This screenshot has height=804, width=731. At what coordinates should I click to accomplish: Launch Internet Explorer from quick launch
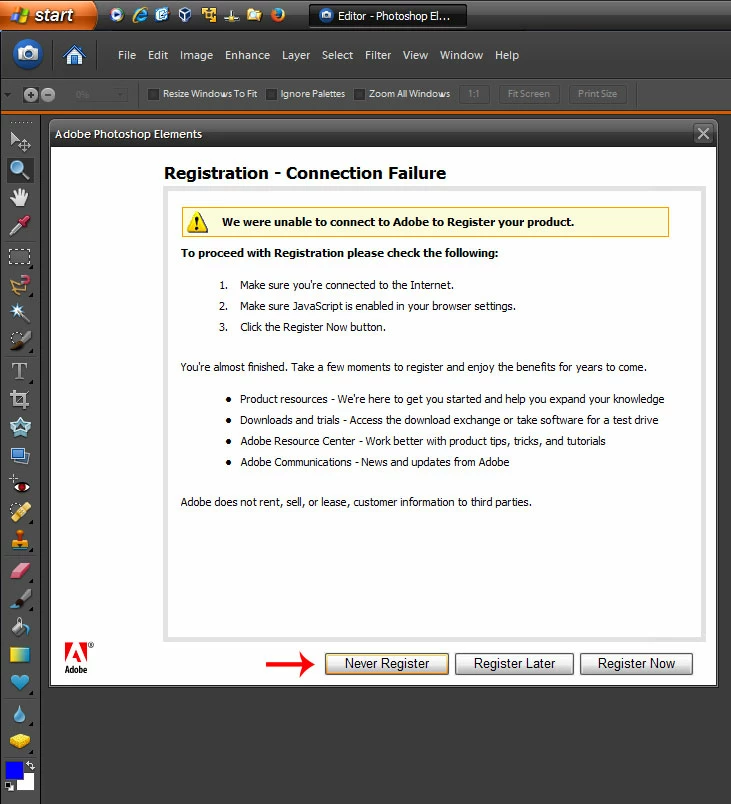tap(139, 15)
